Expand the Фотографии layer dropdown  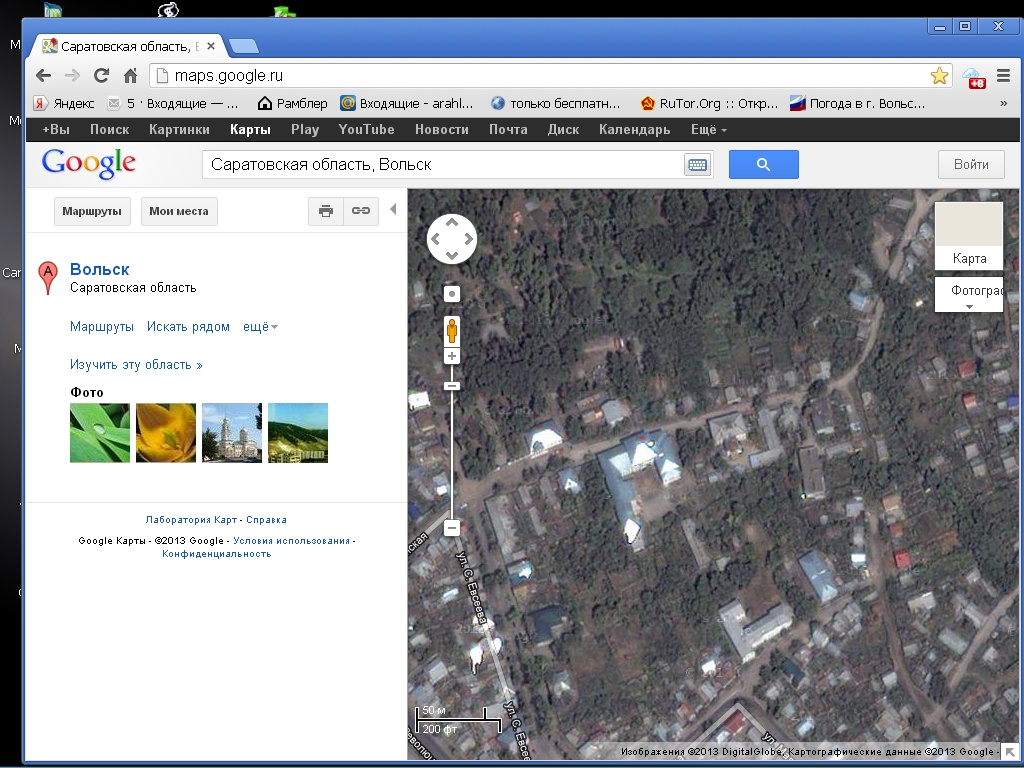968,295
